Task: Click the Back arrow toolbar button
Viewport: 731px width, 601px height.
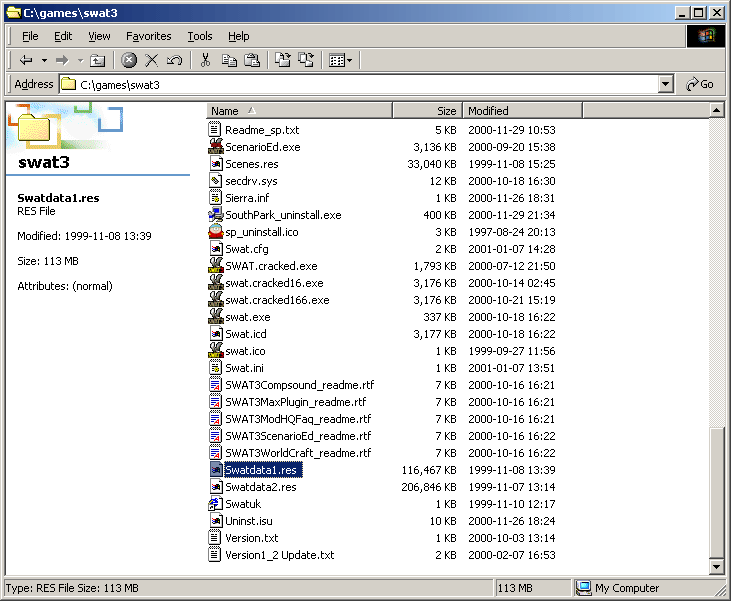Action: tap(26, 60)
